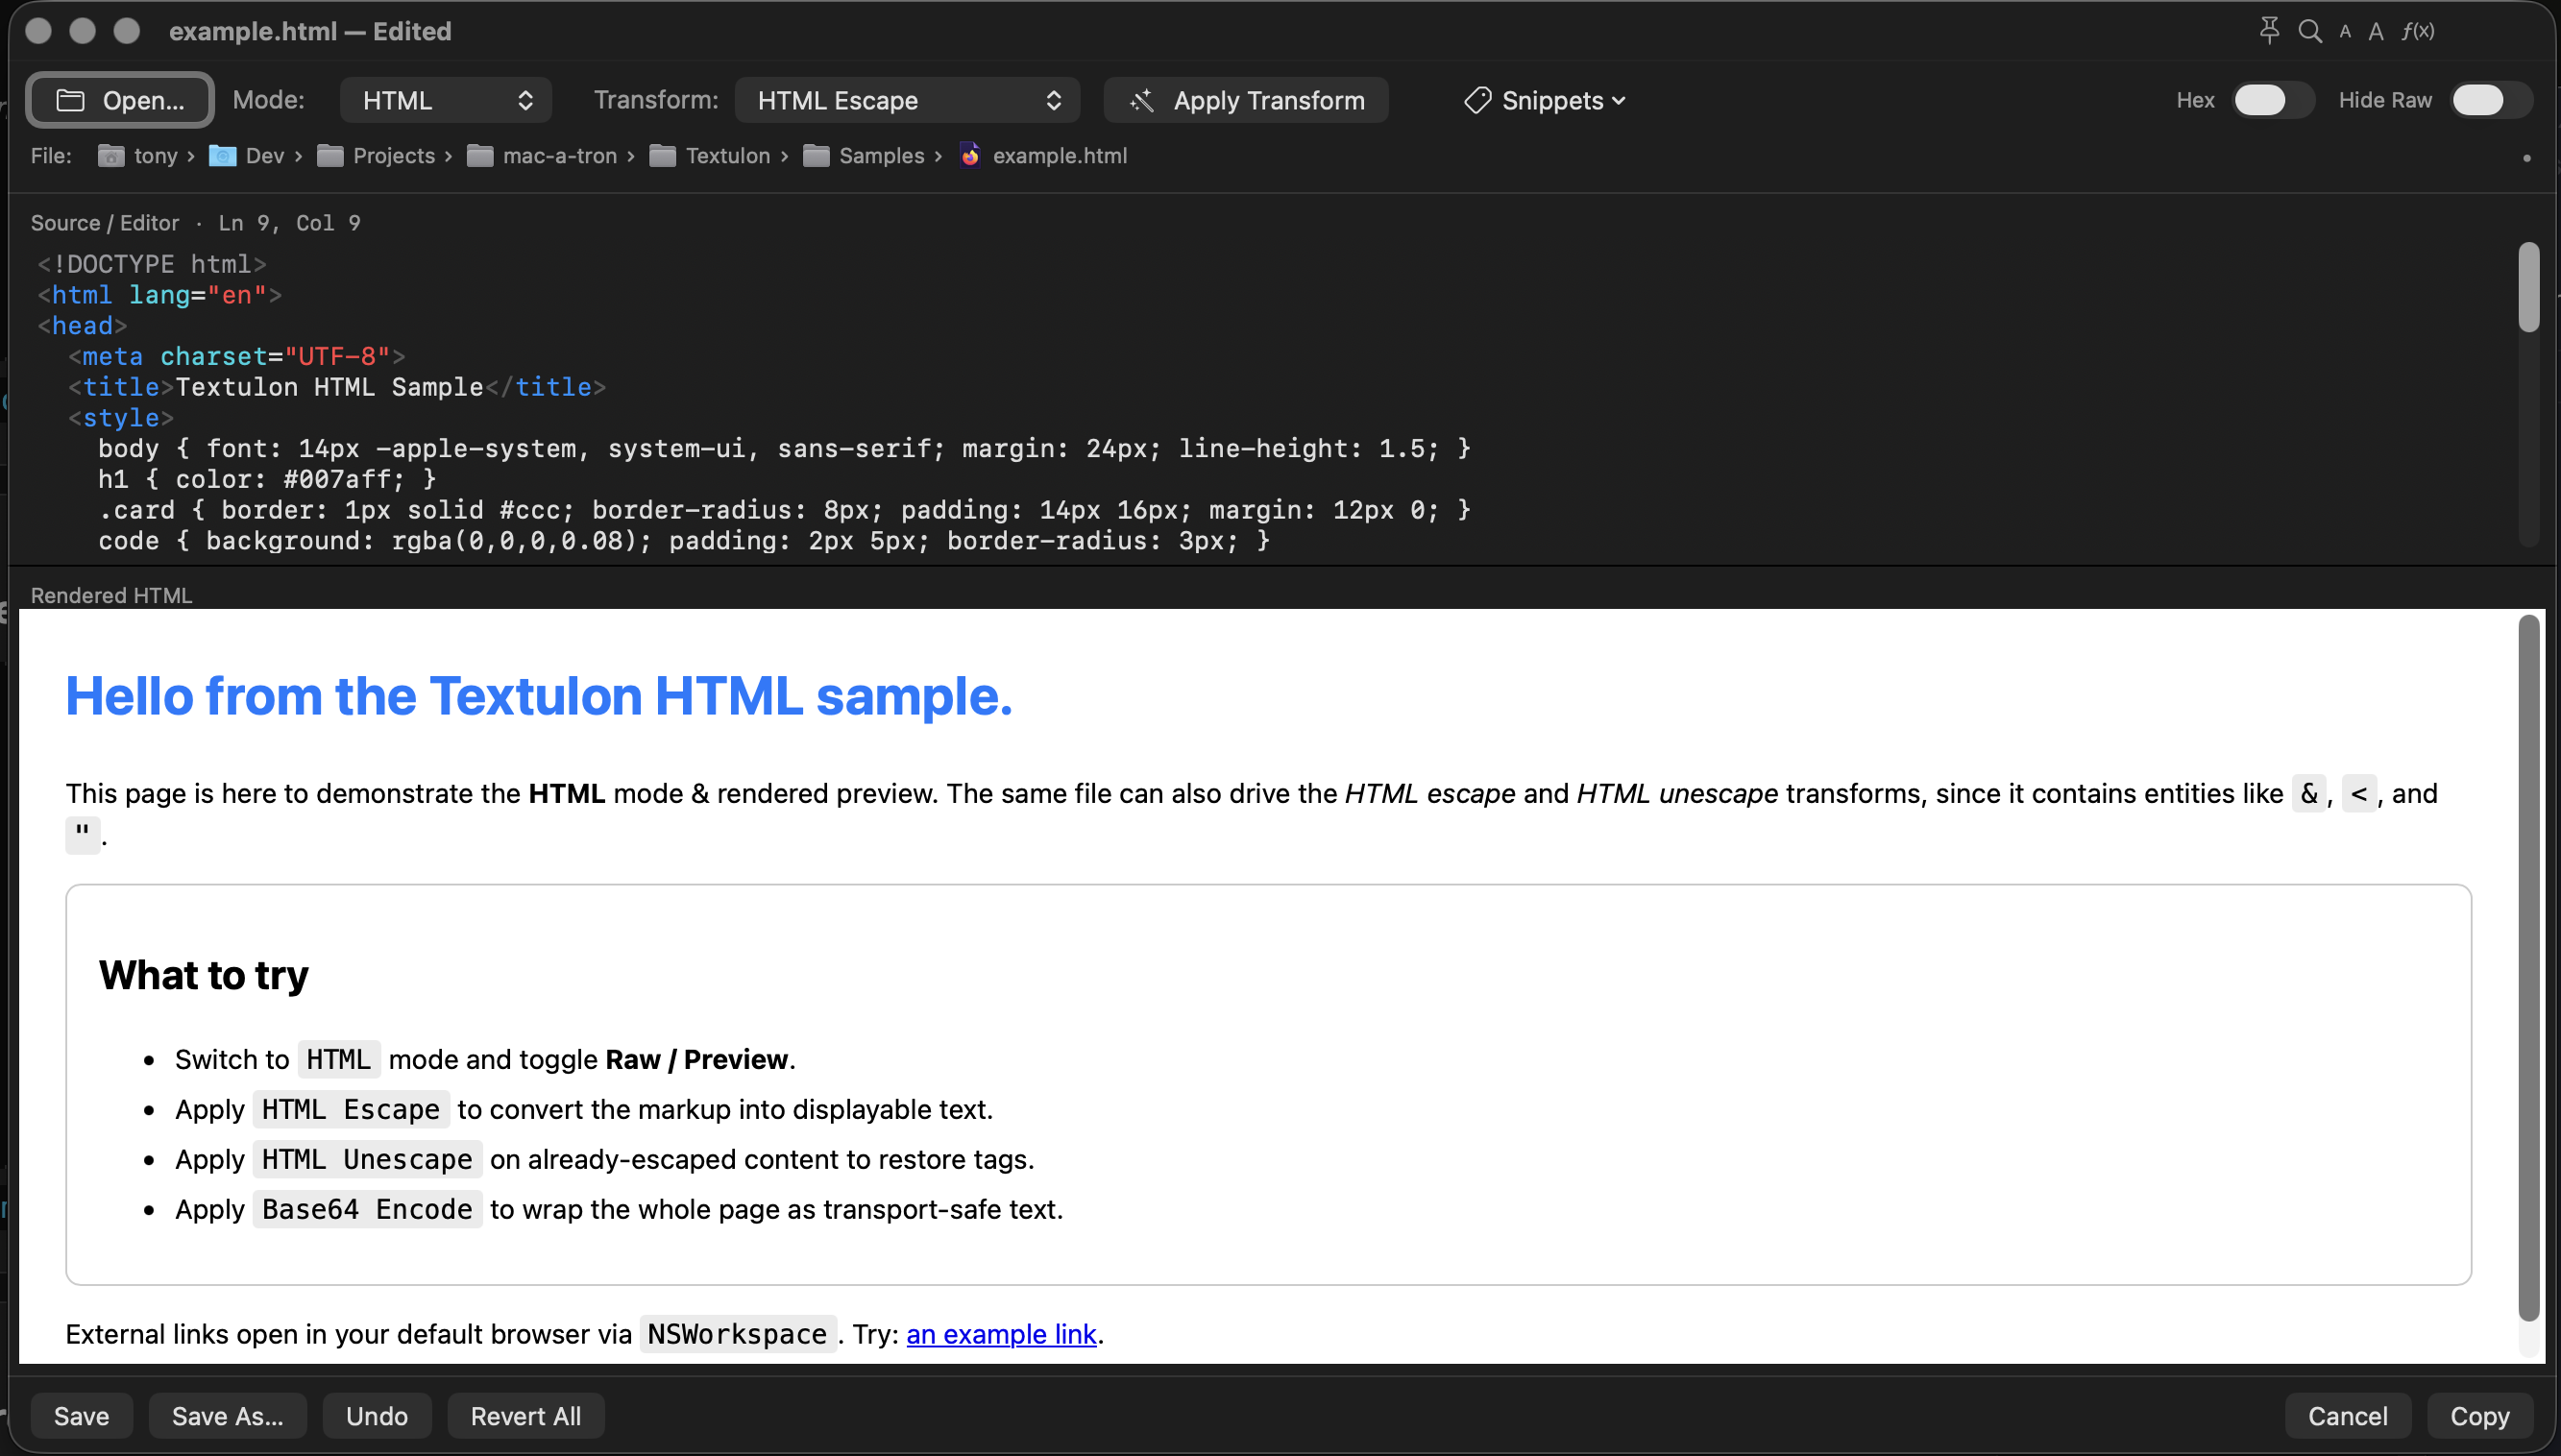The image size is (2561, 1456).
Task: Click the Samples folder in the file path
Action: pyautogui.click(x=864, y=156)
